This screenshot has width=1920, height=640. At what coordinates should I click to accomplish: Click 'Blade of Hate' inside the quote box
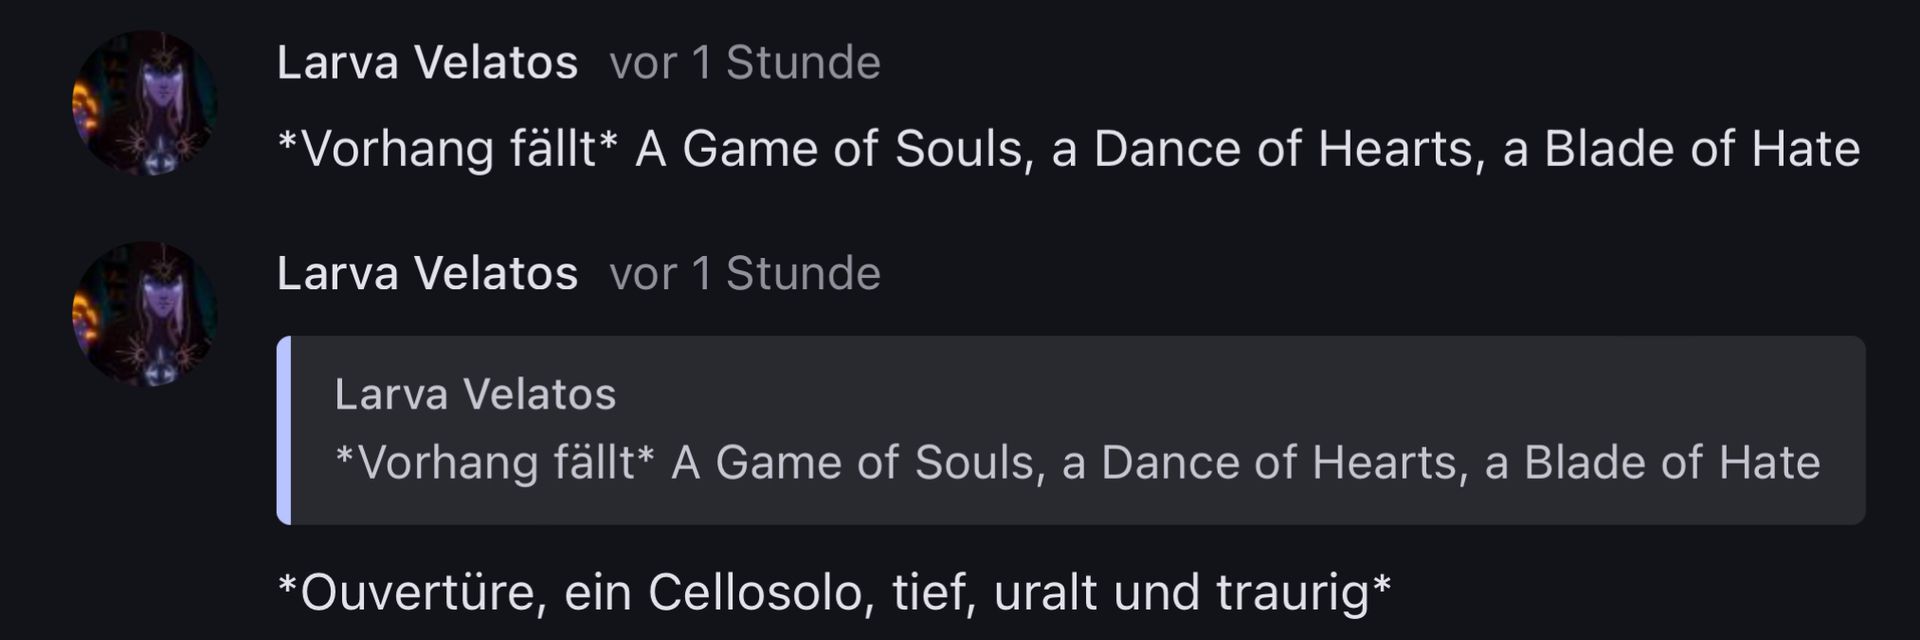pos(1671,463)
